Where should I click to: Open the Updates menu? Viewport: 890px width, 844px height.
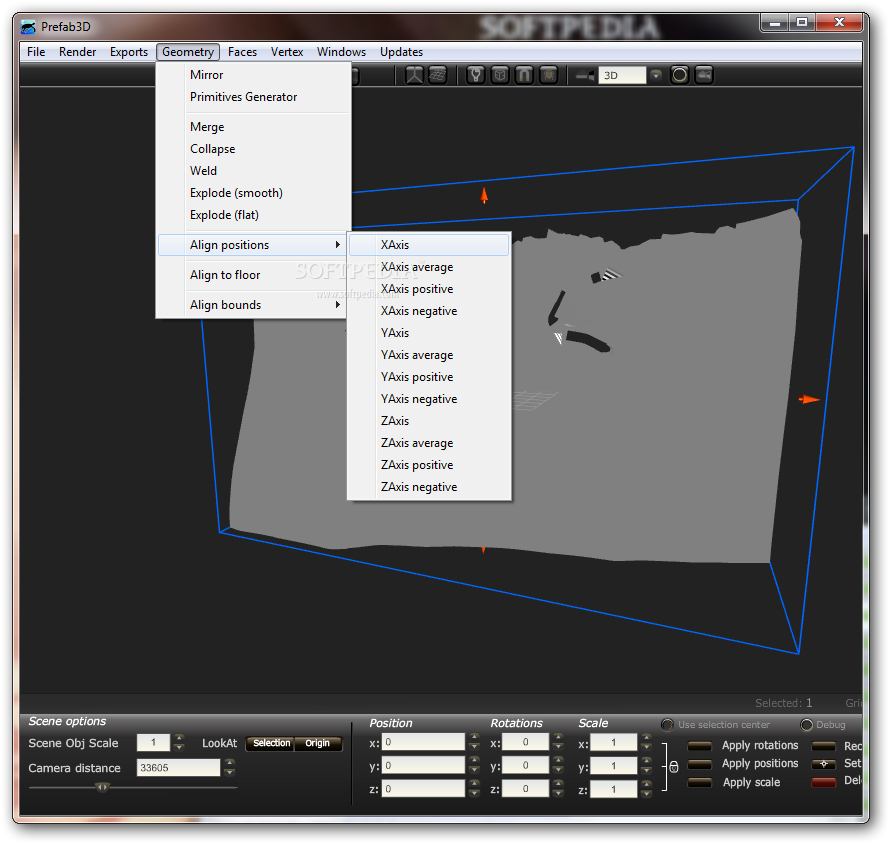pyautogui.click(x=401, y=52)
